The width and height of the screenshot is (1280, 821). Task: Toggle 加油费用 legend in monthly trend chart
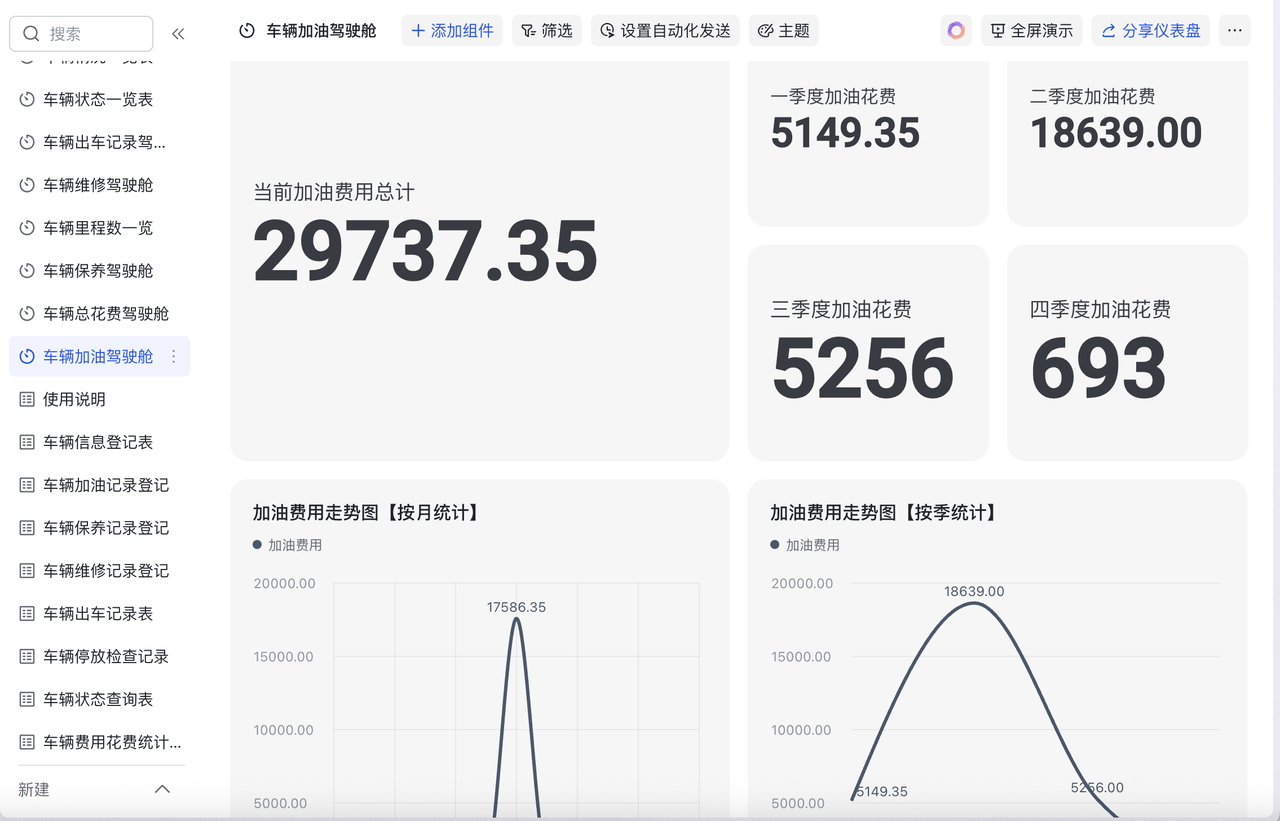tap(288, 545)
